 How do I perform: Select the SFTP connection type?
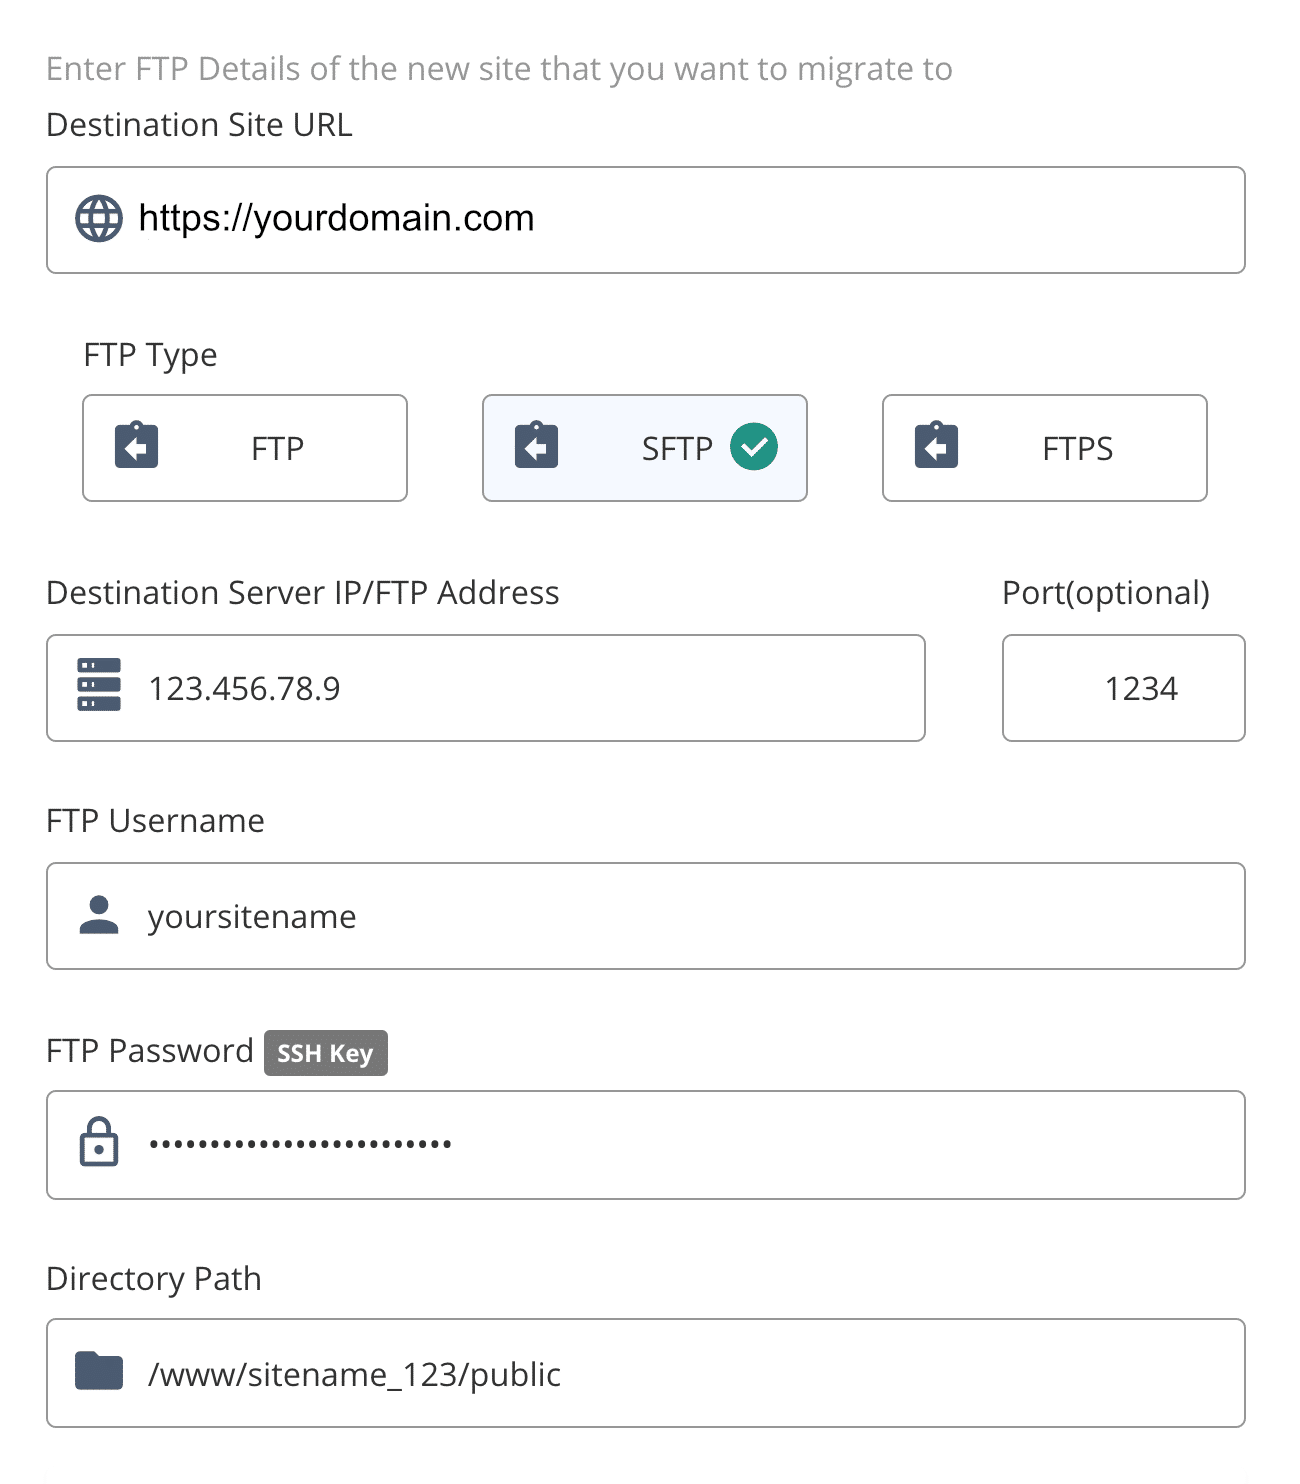coord(645,448)
